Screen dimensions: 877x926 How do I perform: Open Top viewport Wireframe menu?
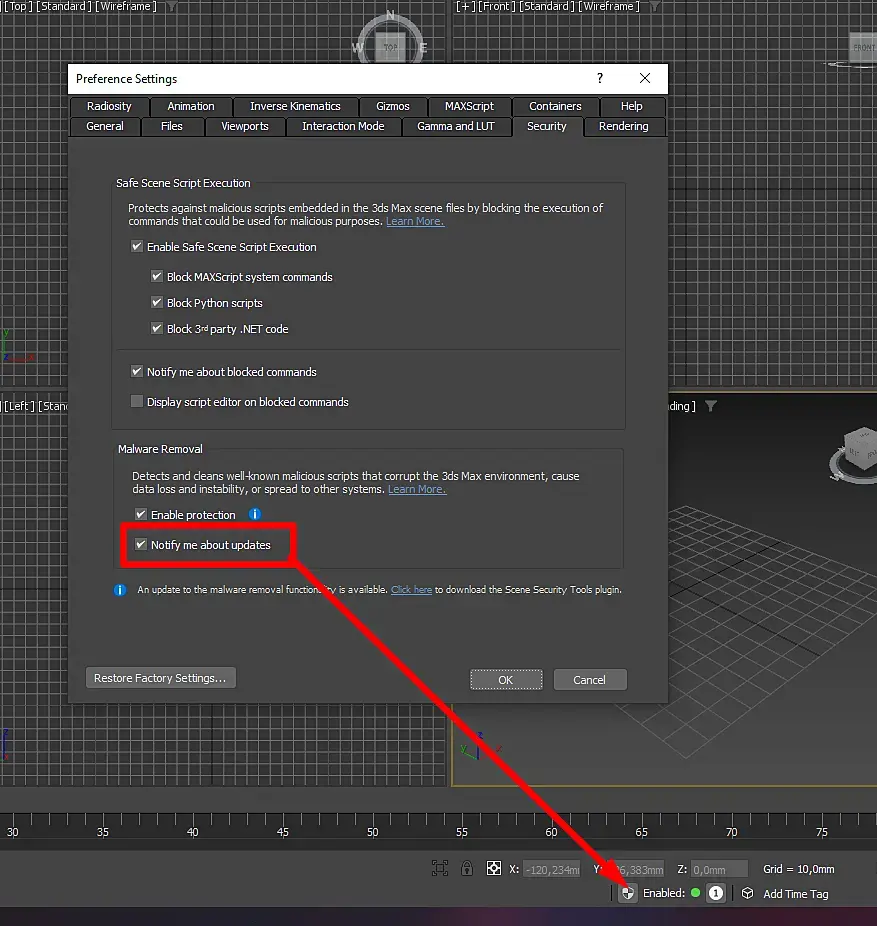pyautogui.click(x=126, y=6)
